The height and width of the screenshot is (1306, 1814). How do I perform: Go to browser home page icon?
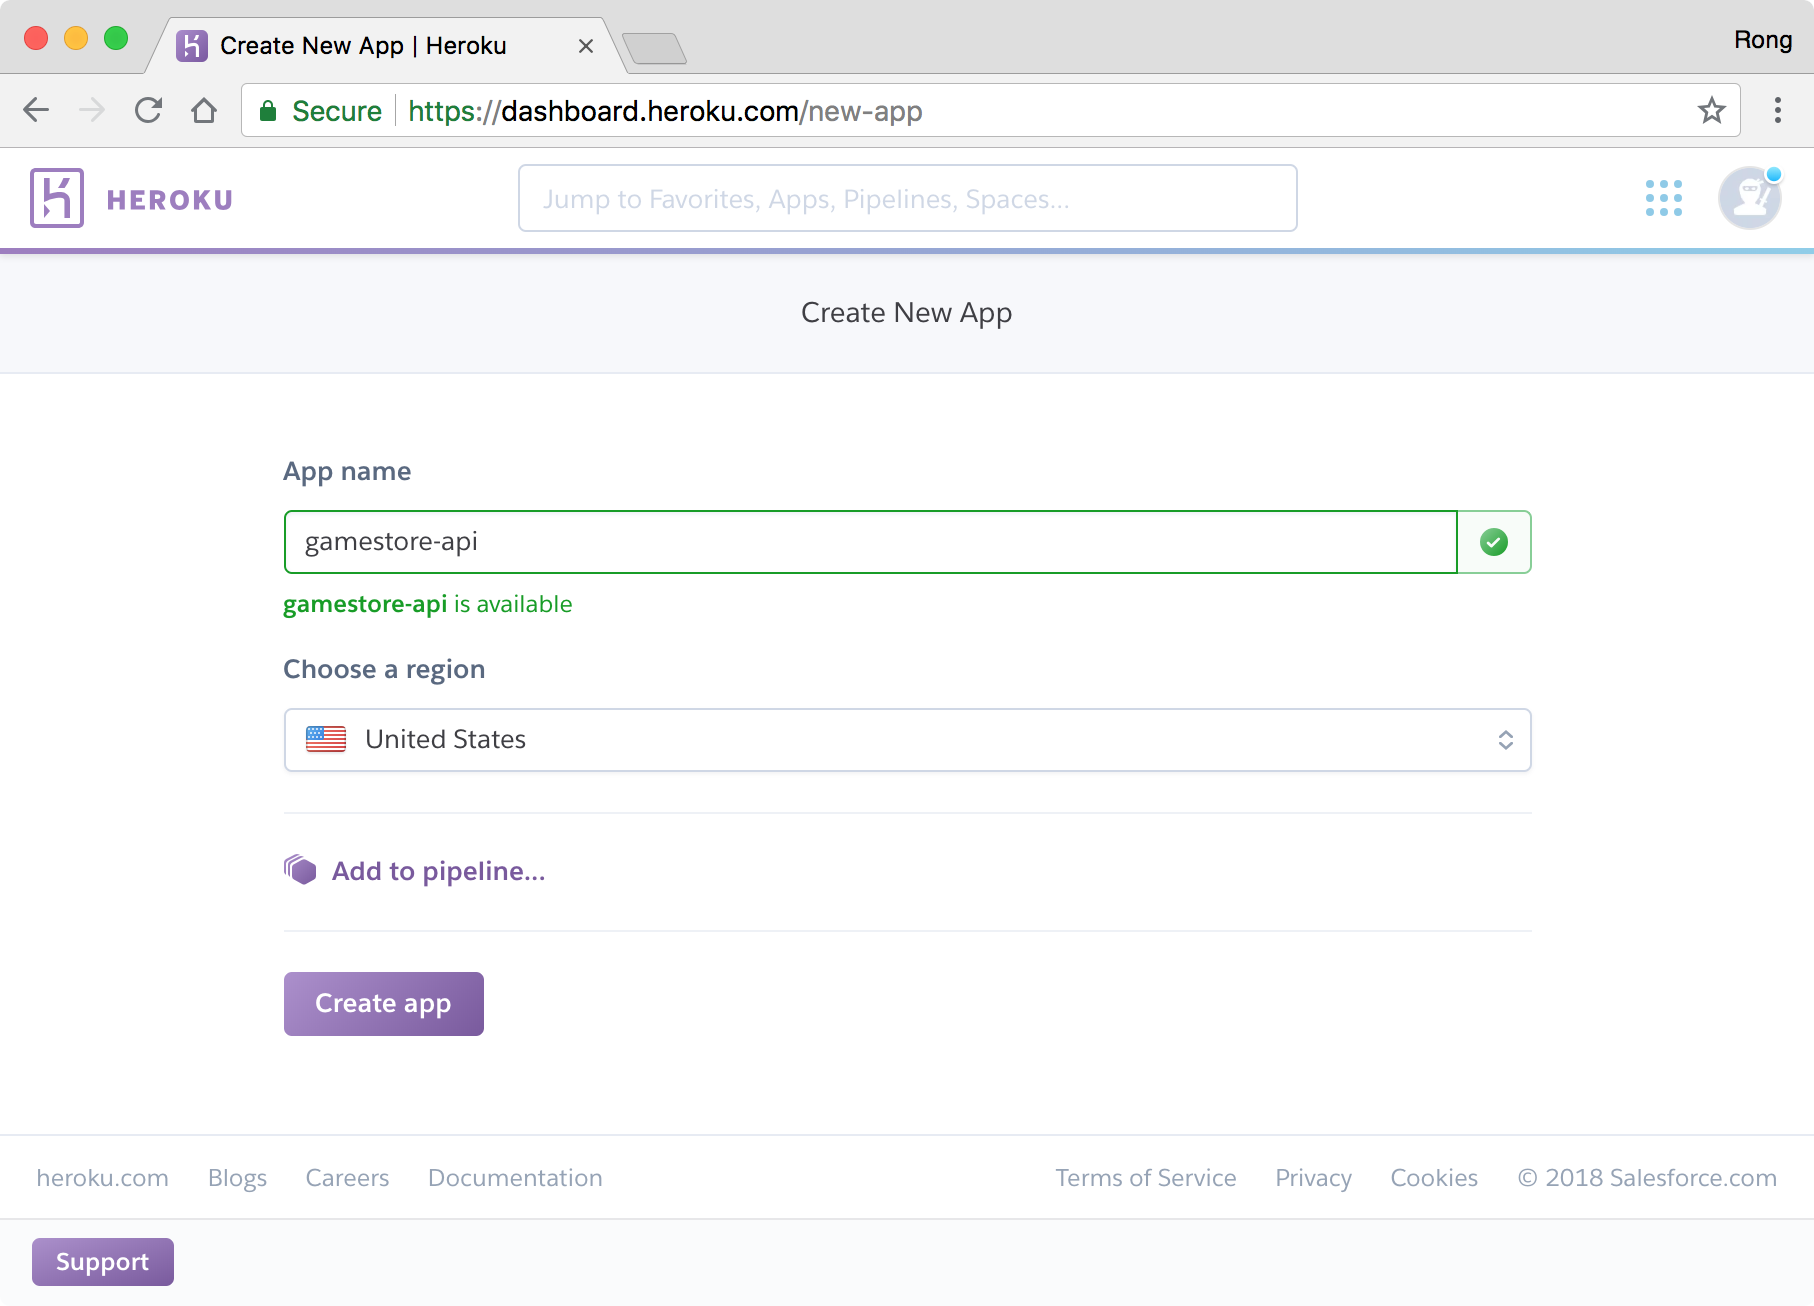point(204,110)
